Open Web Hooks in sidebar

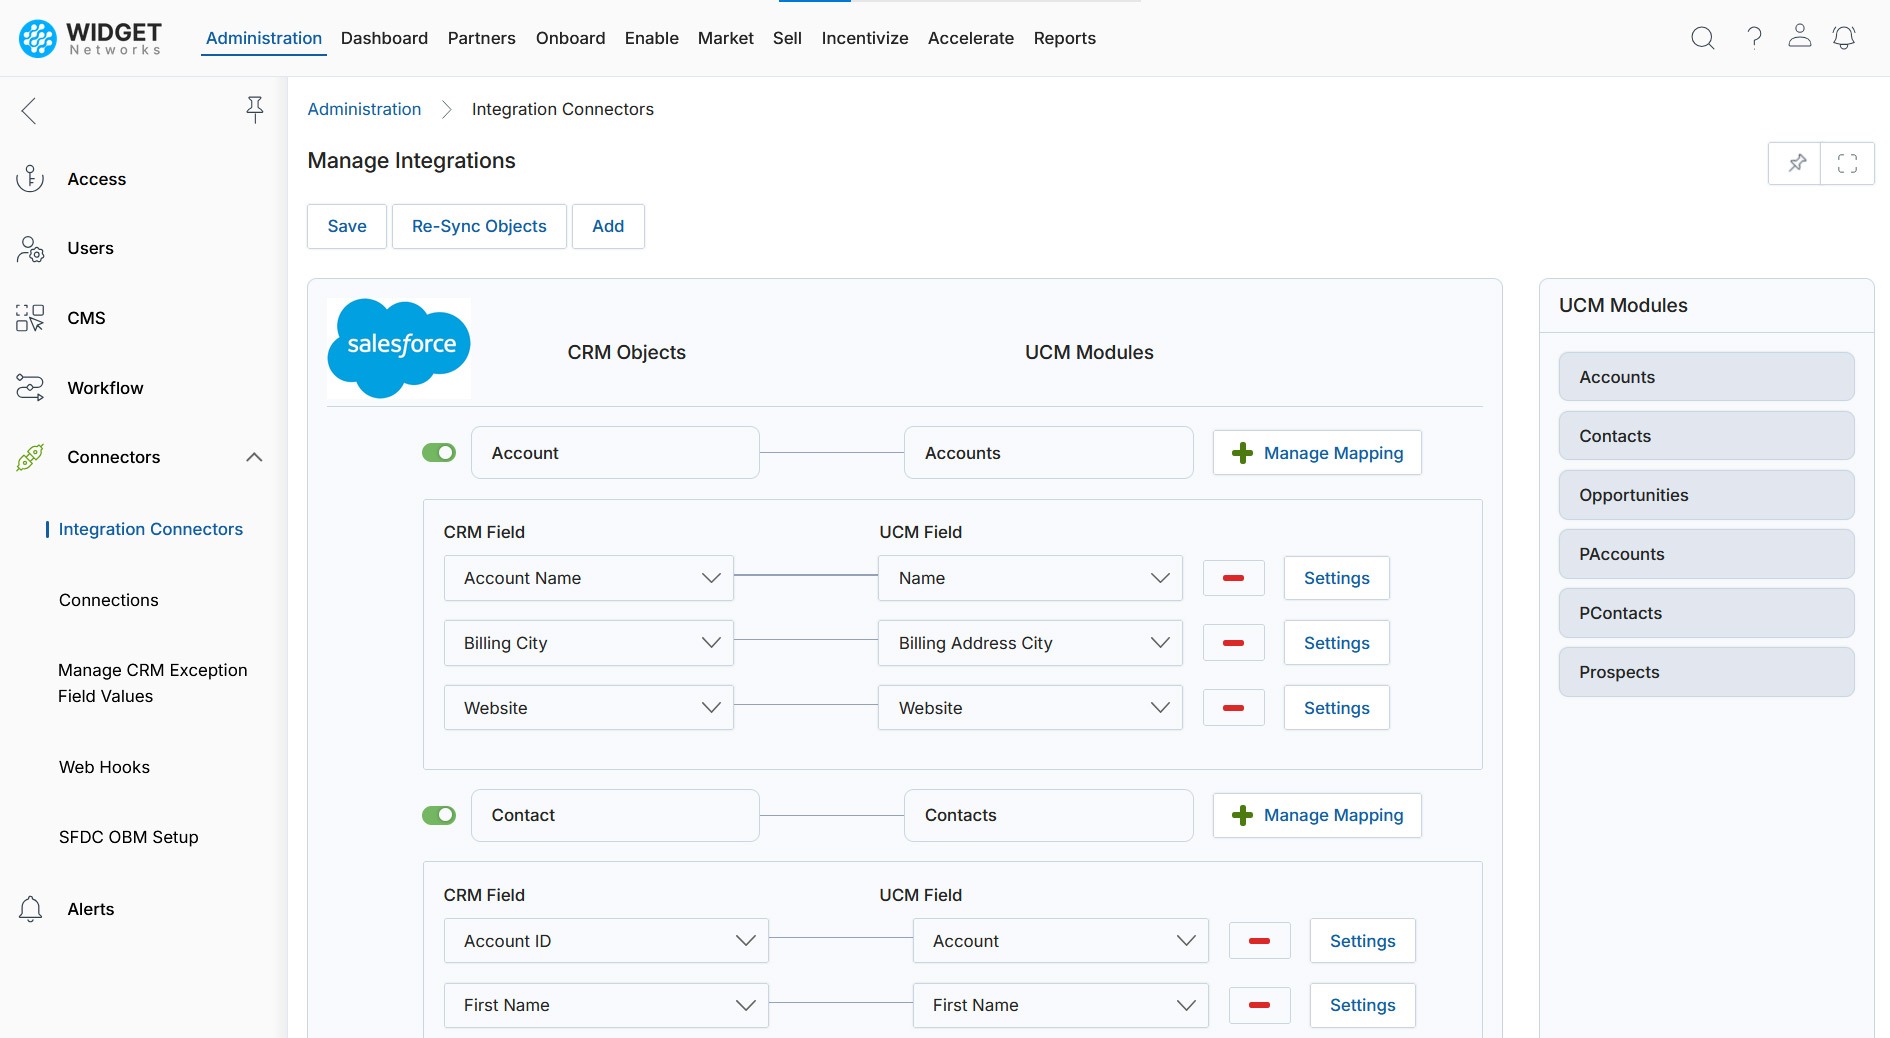coord(105,767)
